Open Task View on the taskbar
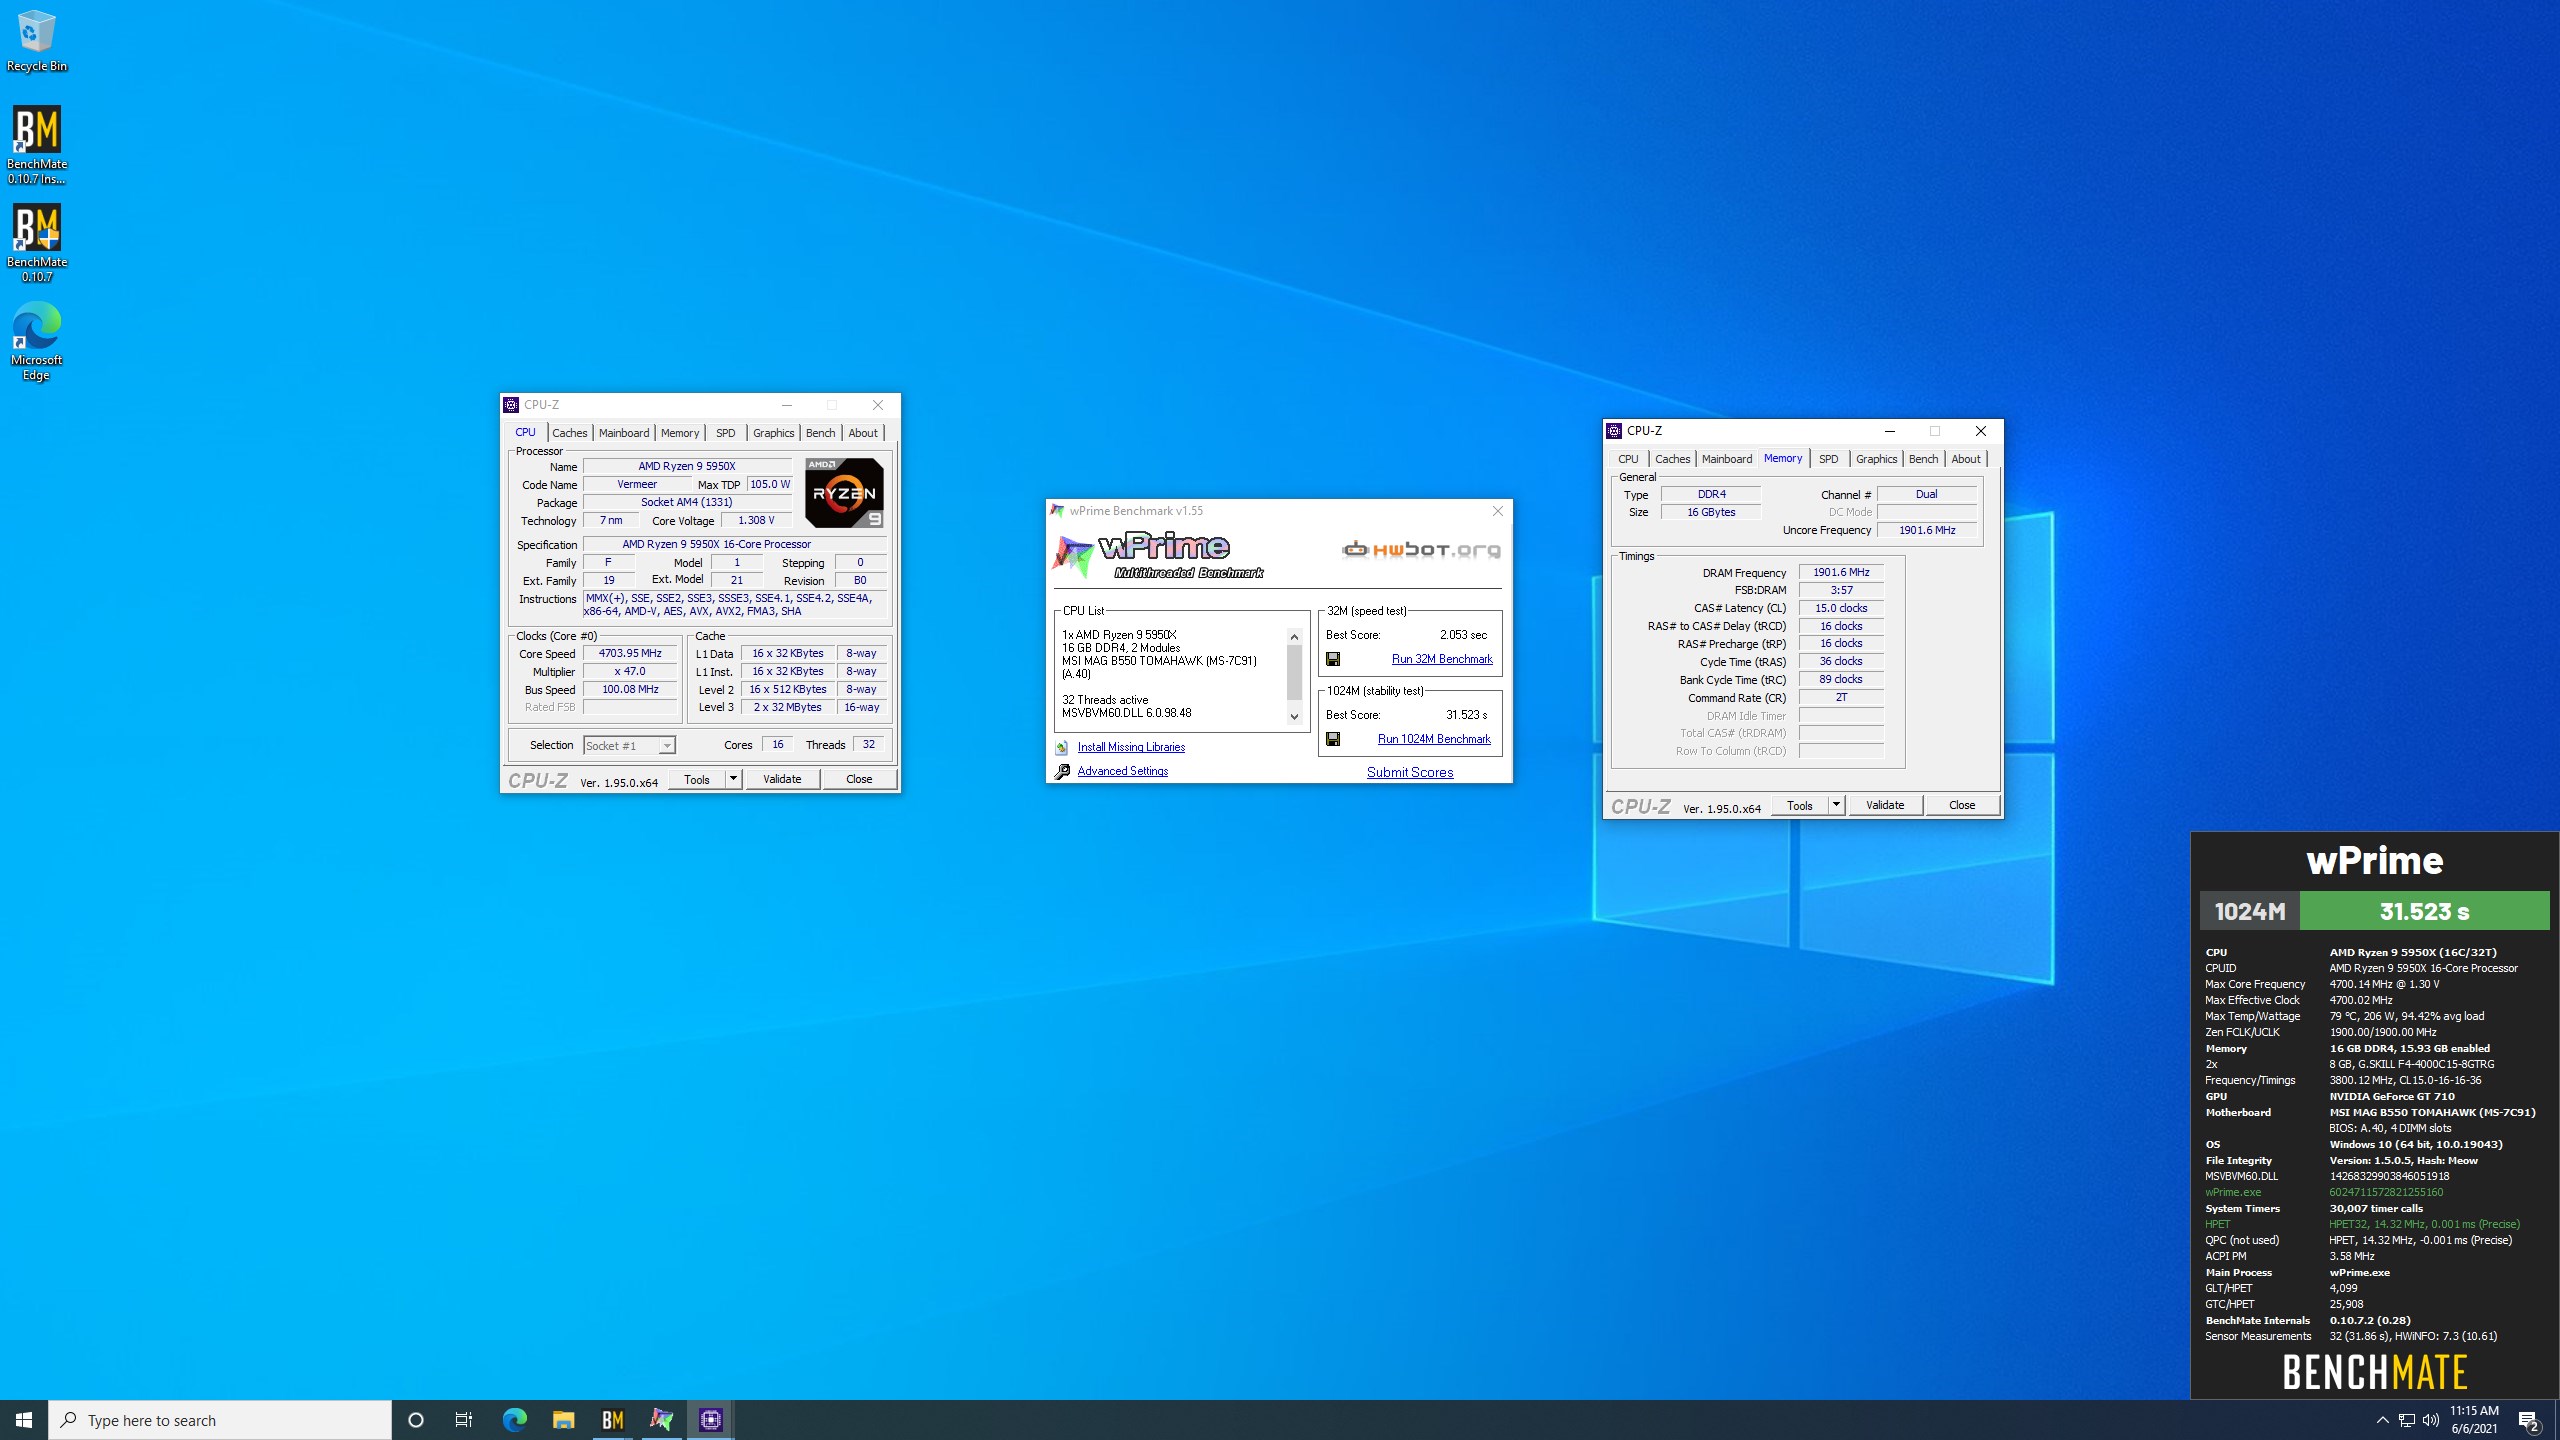 tap(464, 1420)
